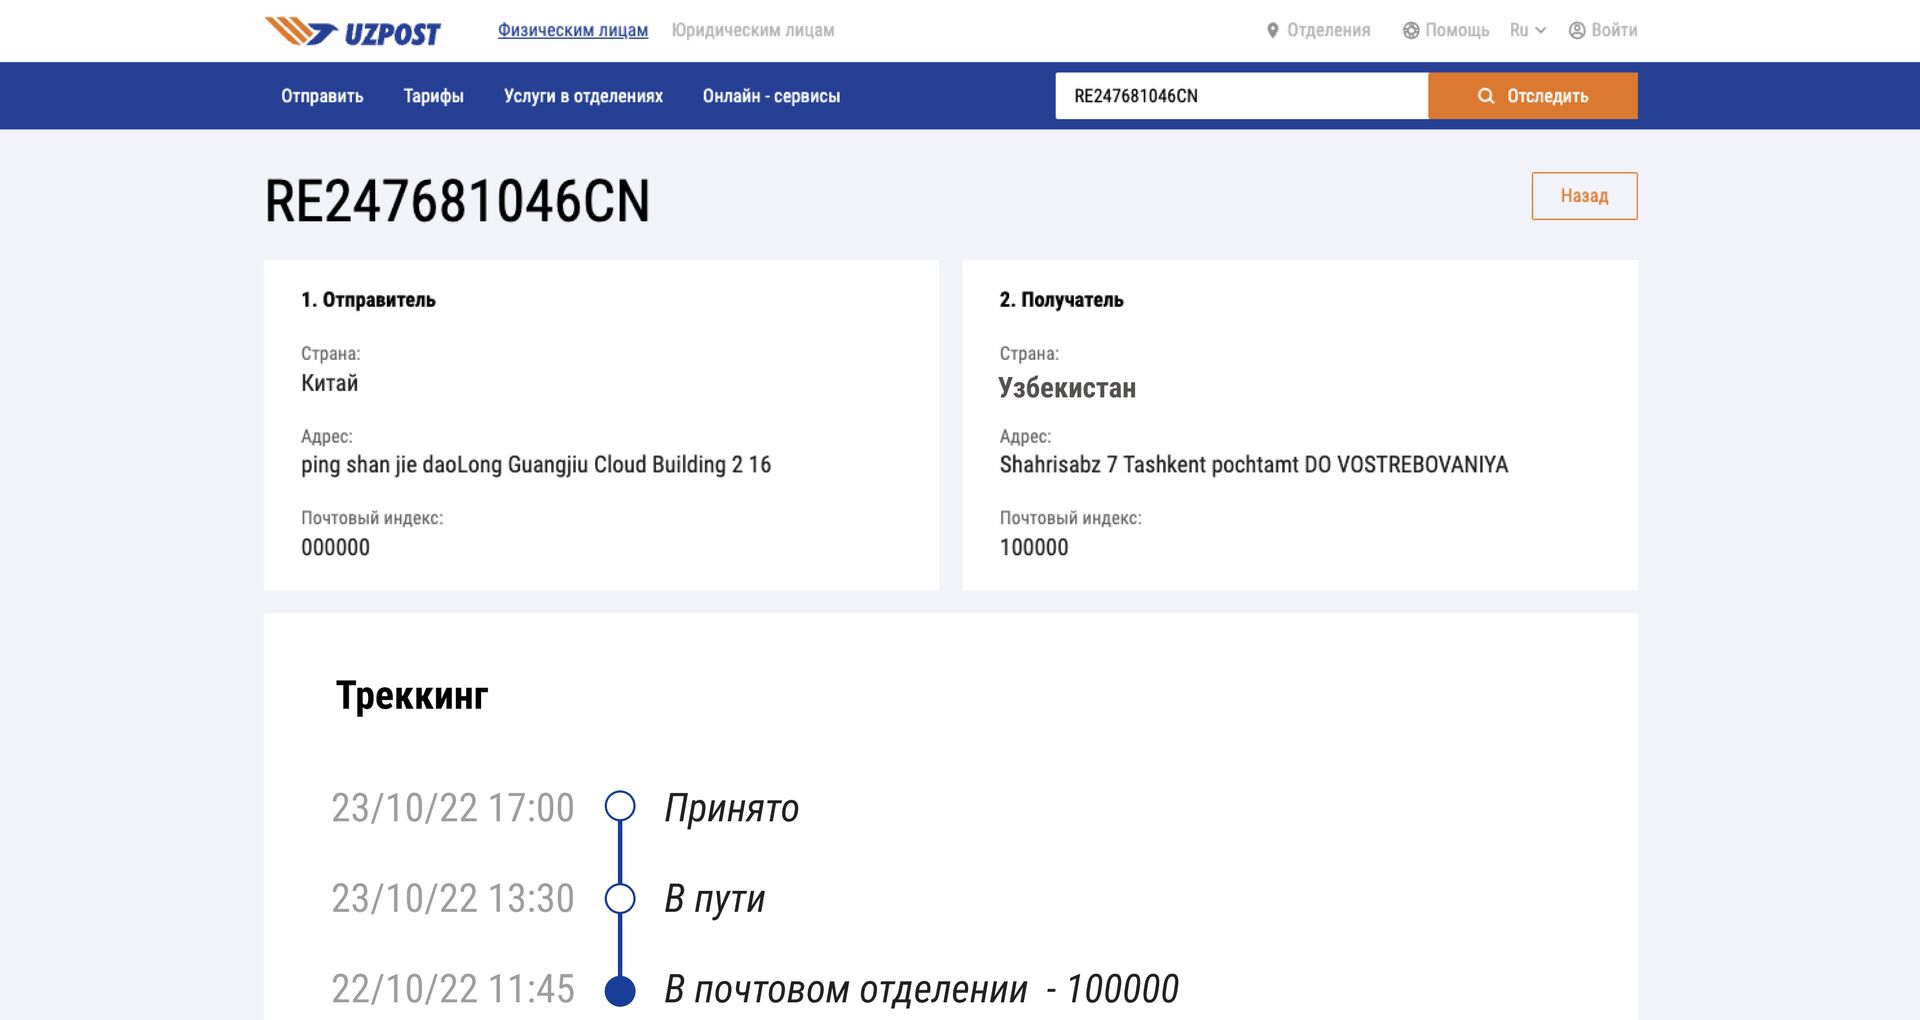The height and width of the screenshot is (1020, 1920).
Task: Select the Физическим лицам tab
Action: pyautogui.click(x=573, y=31)
